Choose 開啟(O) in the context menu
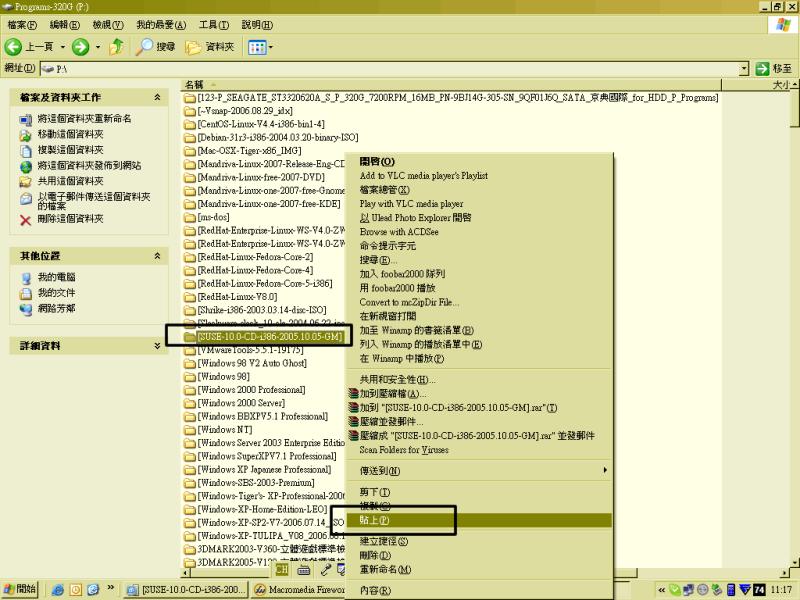Image resolution: width=800 pixels, height=600 pixels. click(479, 161)
